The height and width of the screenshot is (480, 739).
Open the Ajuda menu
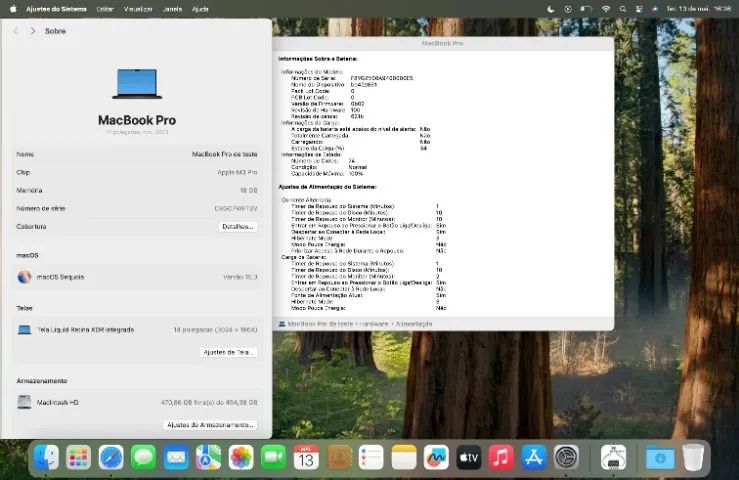[x=200, y=9]
